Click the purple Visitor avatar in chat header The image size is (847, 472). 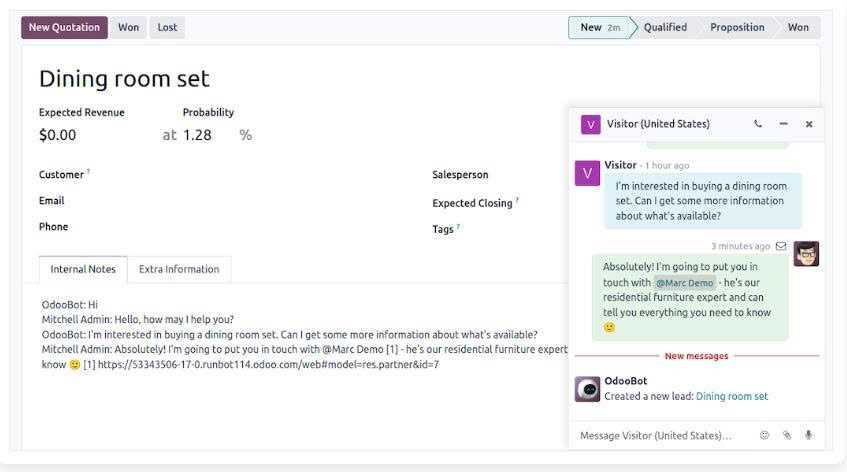[591, 124]
